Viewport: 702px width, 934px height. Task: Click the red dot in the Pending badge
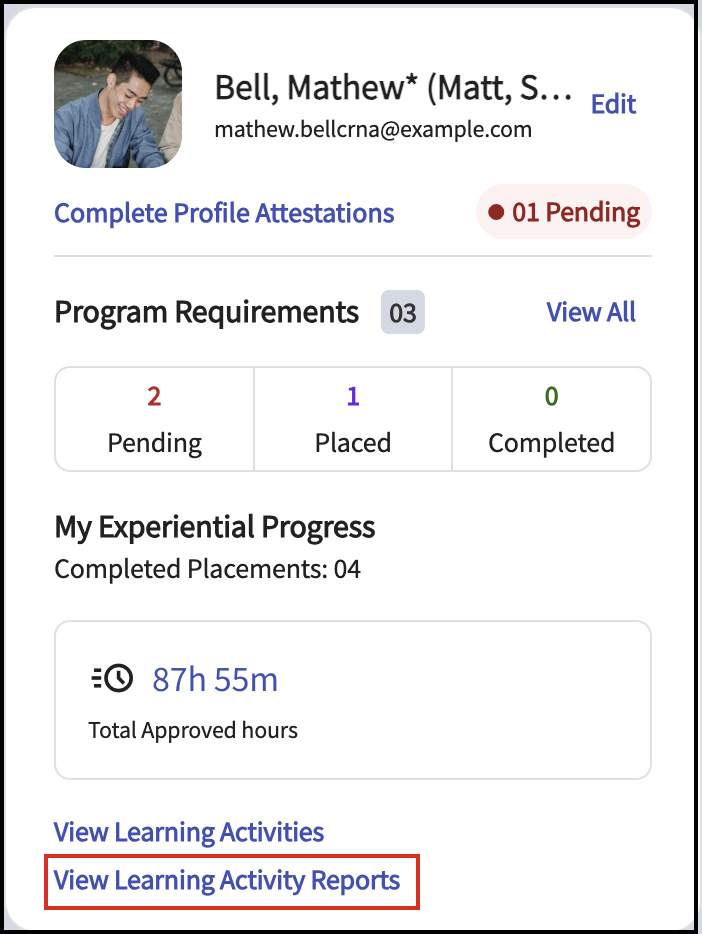(x=496, y=212)
